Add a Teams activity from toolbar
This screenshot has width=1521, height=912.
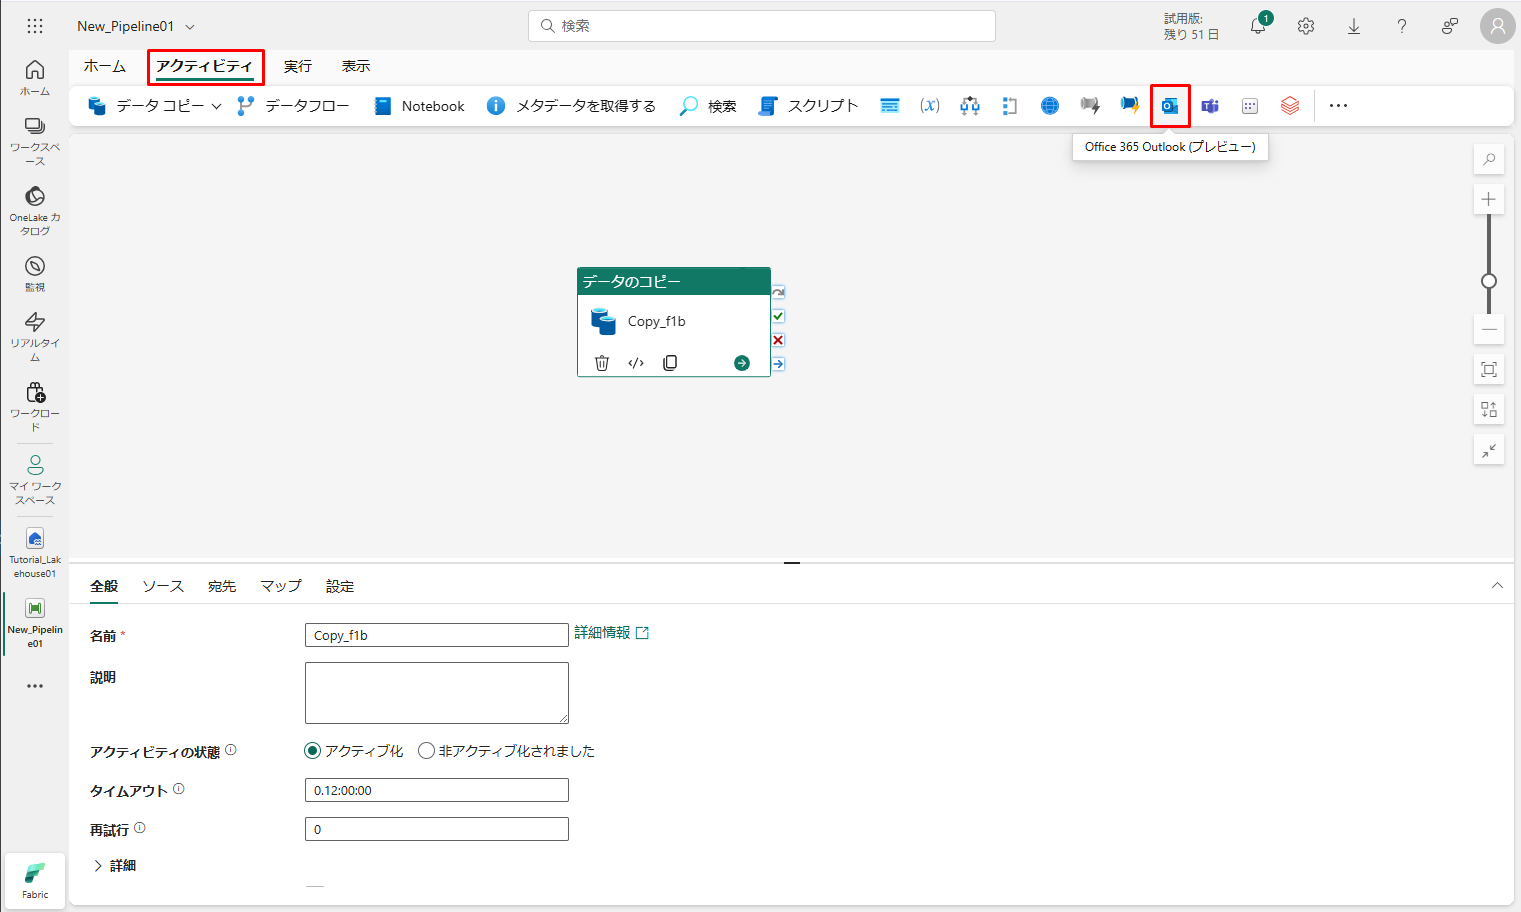click(x=1210, y=106)
